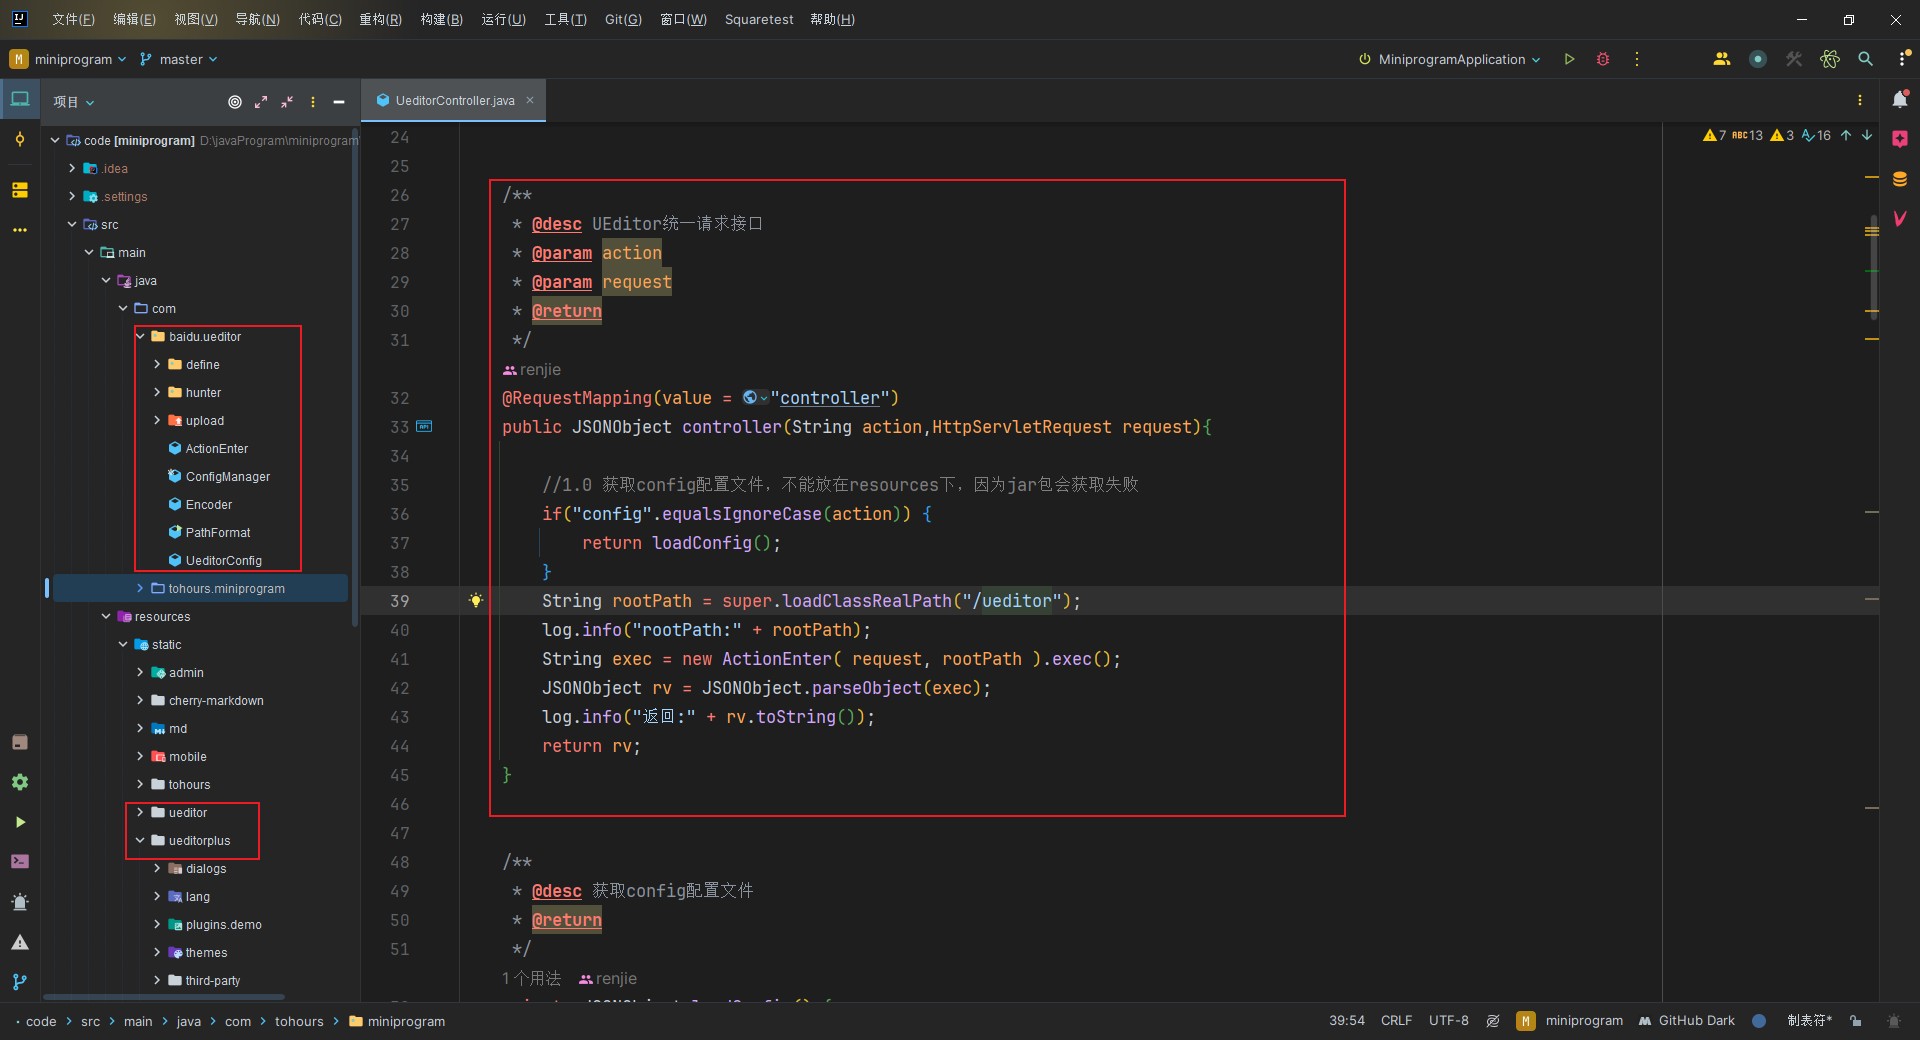1920x1040 pixels.
Task: Click the Commit tool window icon
Action: pos(19,140)
